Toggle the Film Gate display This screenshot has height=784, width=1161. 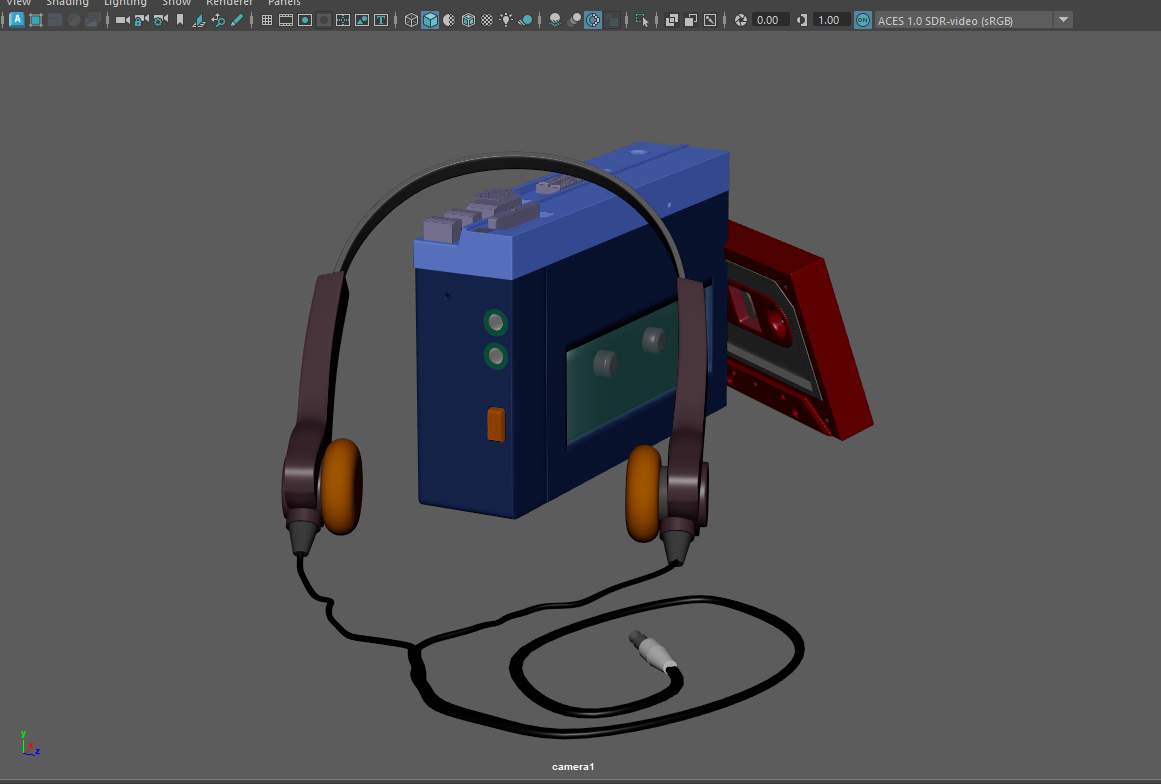click(x=286, y=20)
